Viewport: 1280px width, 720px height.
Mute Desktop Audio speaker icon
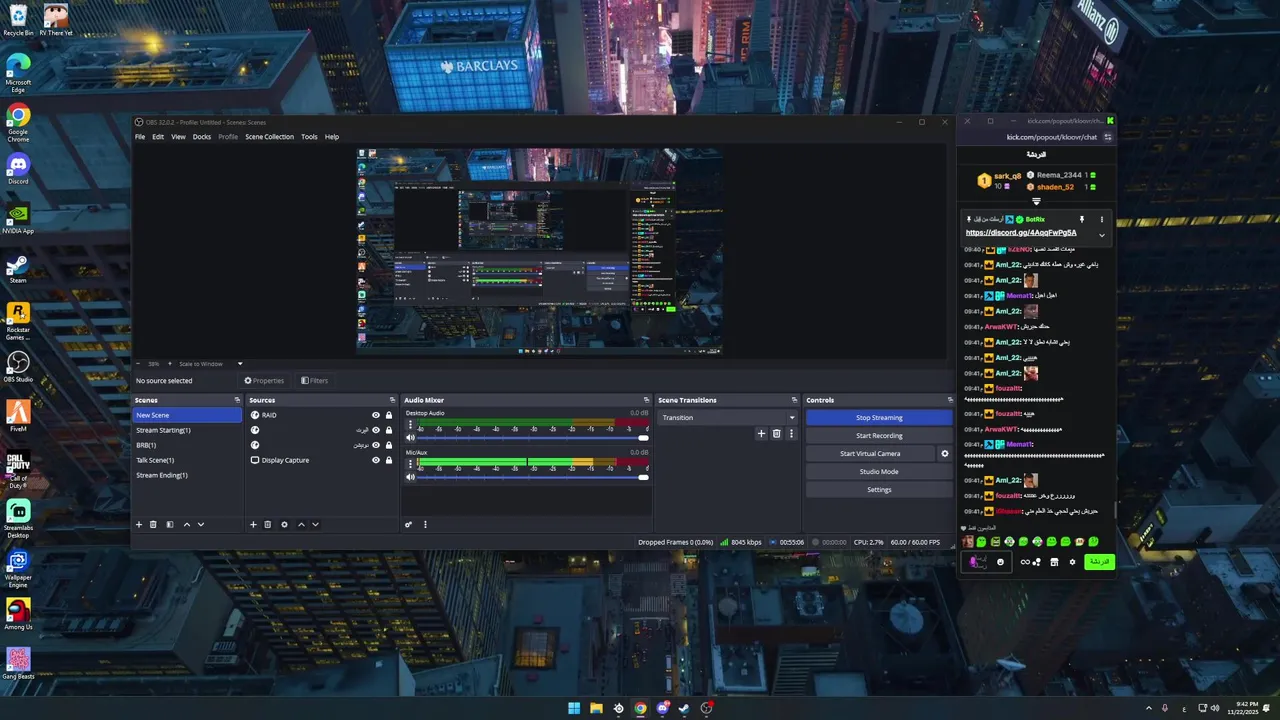click(x=410, y=438)
